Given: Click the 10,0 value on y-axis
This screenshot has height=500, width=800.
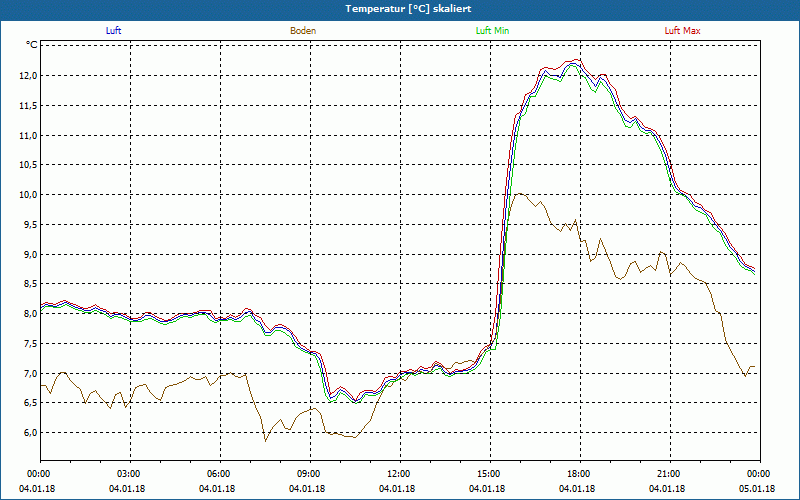Looking at the screenshot, I should pyautogui.click(x=28, y=194).
